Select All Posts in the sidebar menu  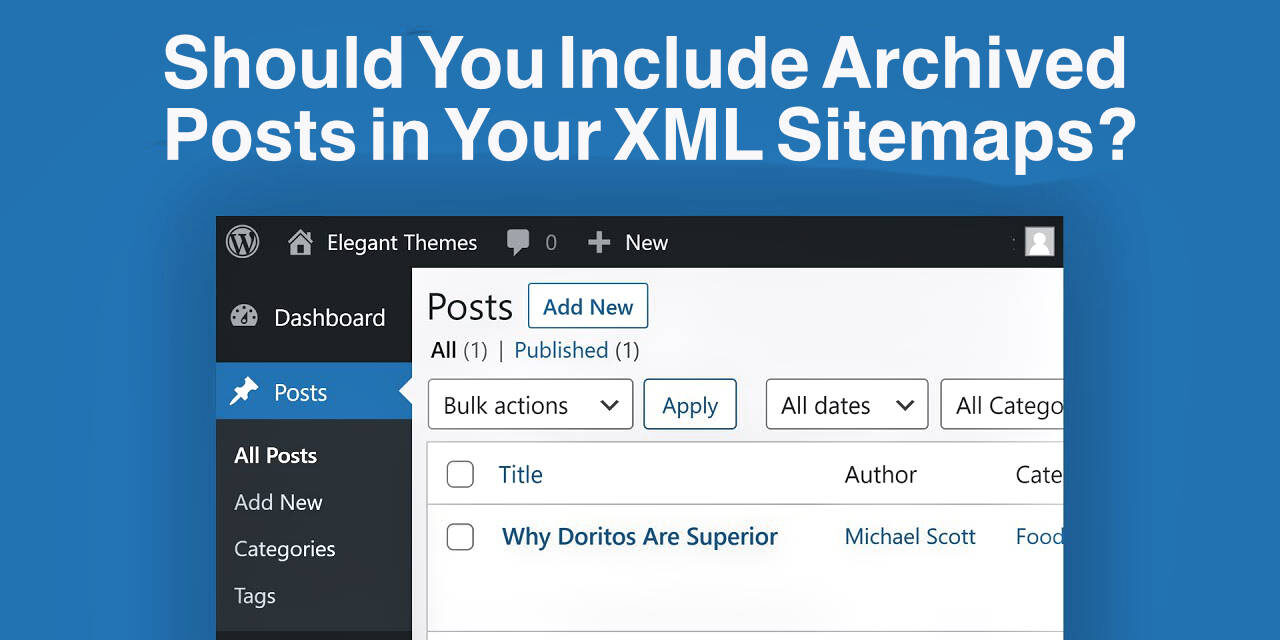(275, 455)
